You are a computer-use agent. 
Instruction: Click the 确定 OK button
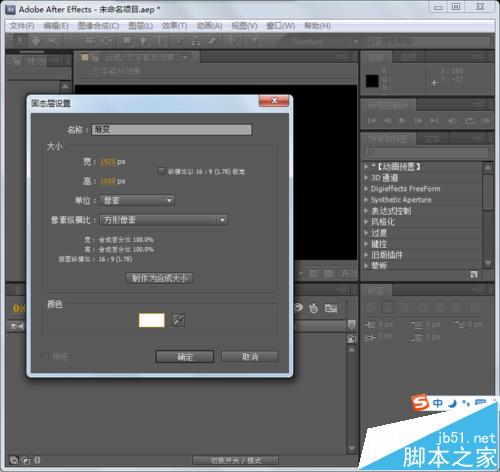pyautogui.click(x=185, y=357)
